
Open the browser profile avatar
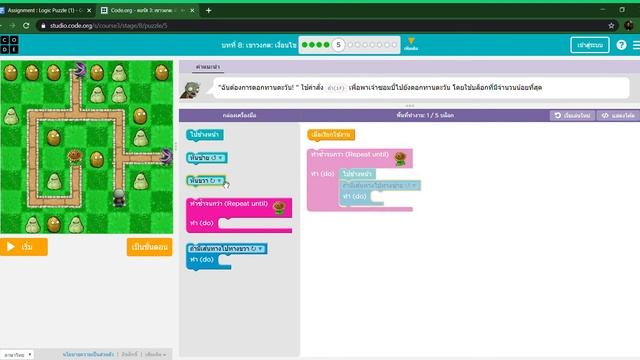(x=629, y=25)
